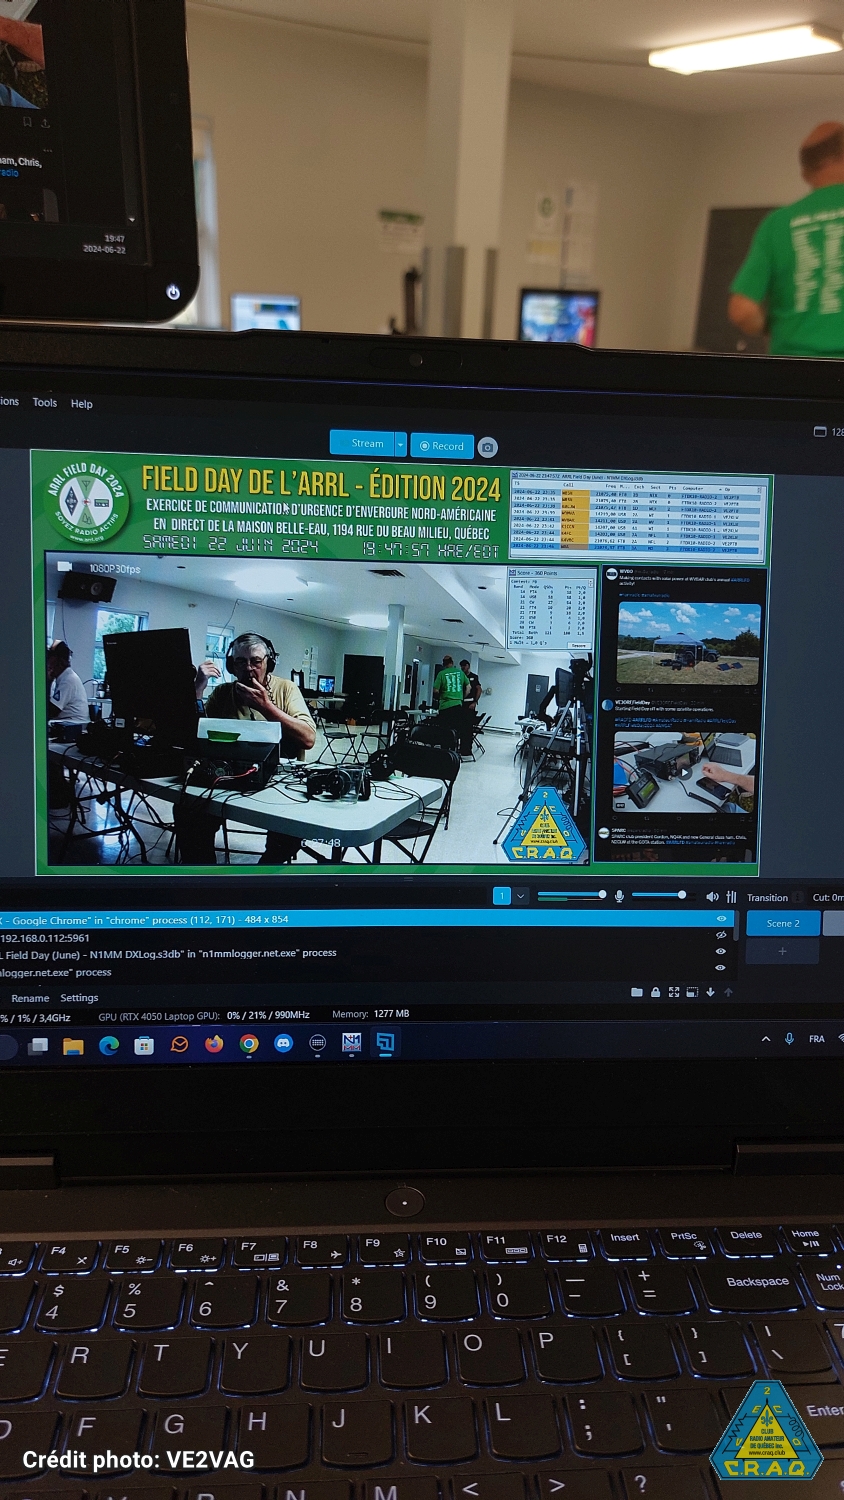Switch input language via FRA indicator

[817, 1039]
